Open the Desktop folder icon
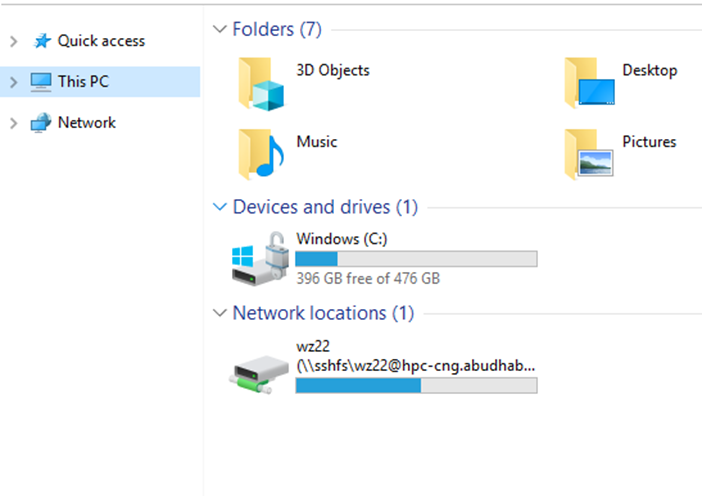Image resolution: width=702 pixels, height=496 pixels. tap(588, 83)
